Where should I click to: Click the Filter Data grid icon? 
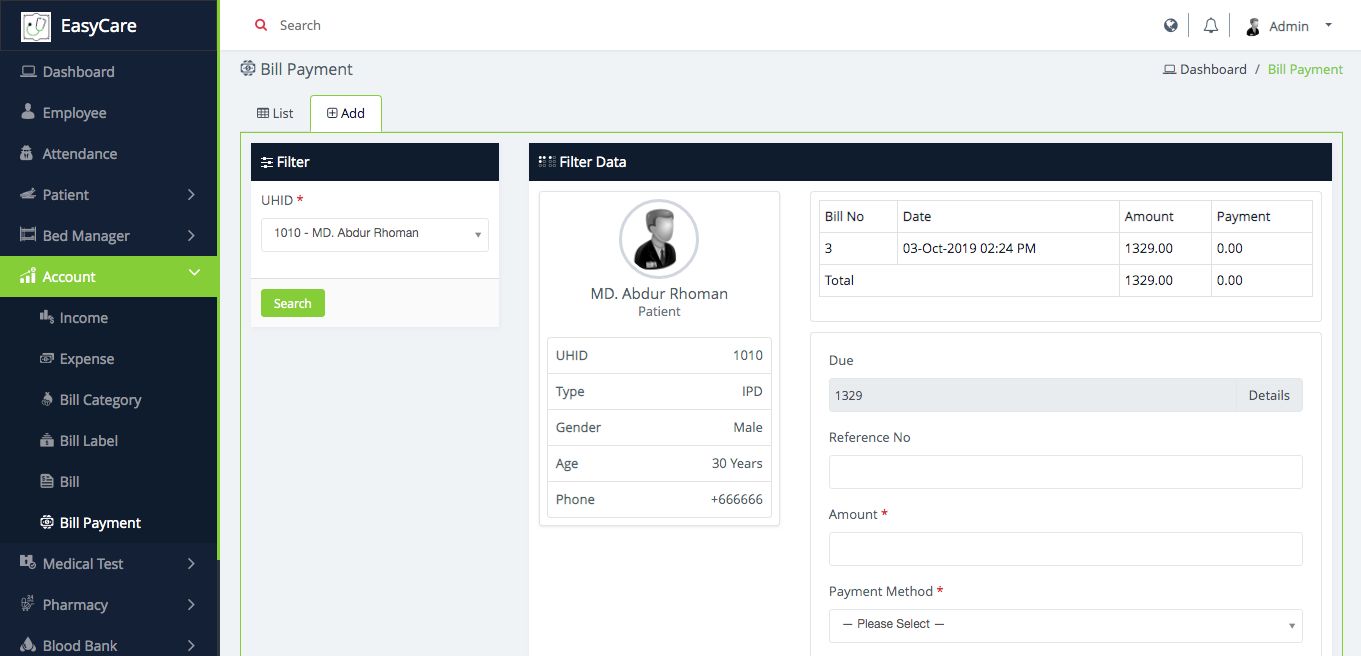pyautogui.click(x=547, y=161)
